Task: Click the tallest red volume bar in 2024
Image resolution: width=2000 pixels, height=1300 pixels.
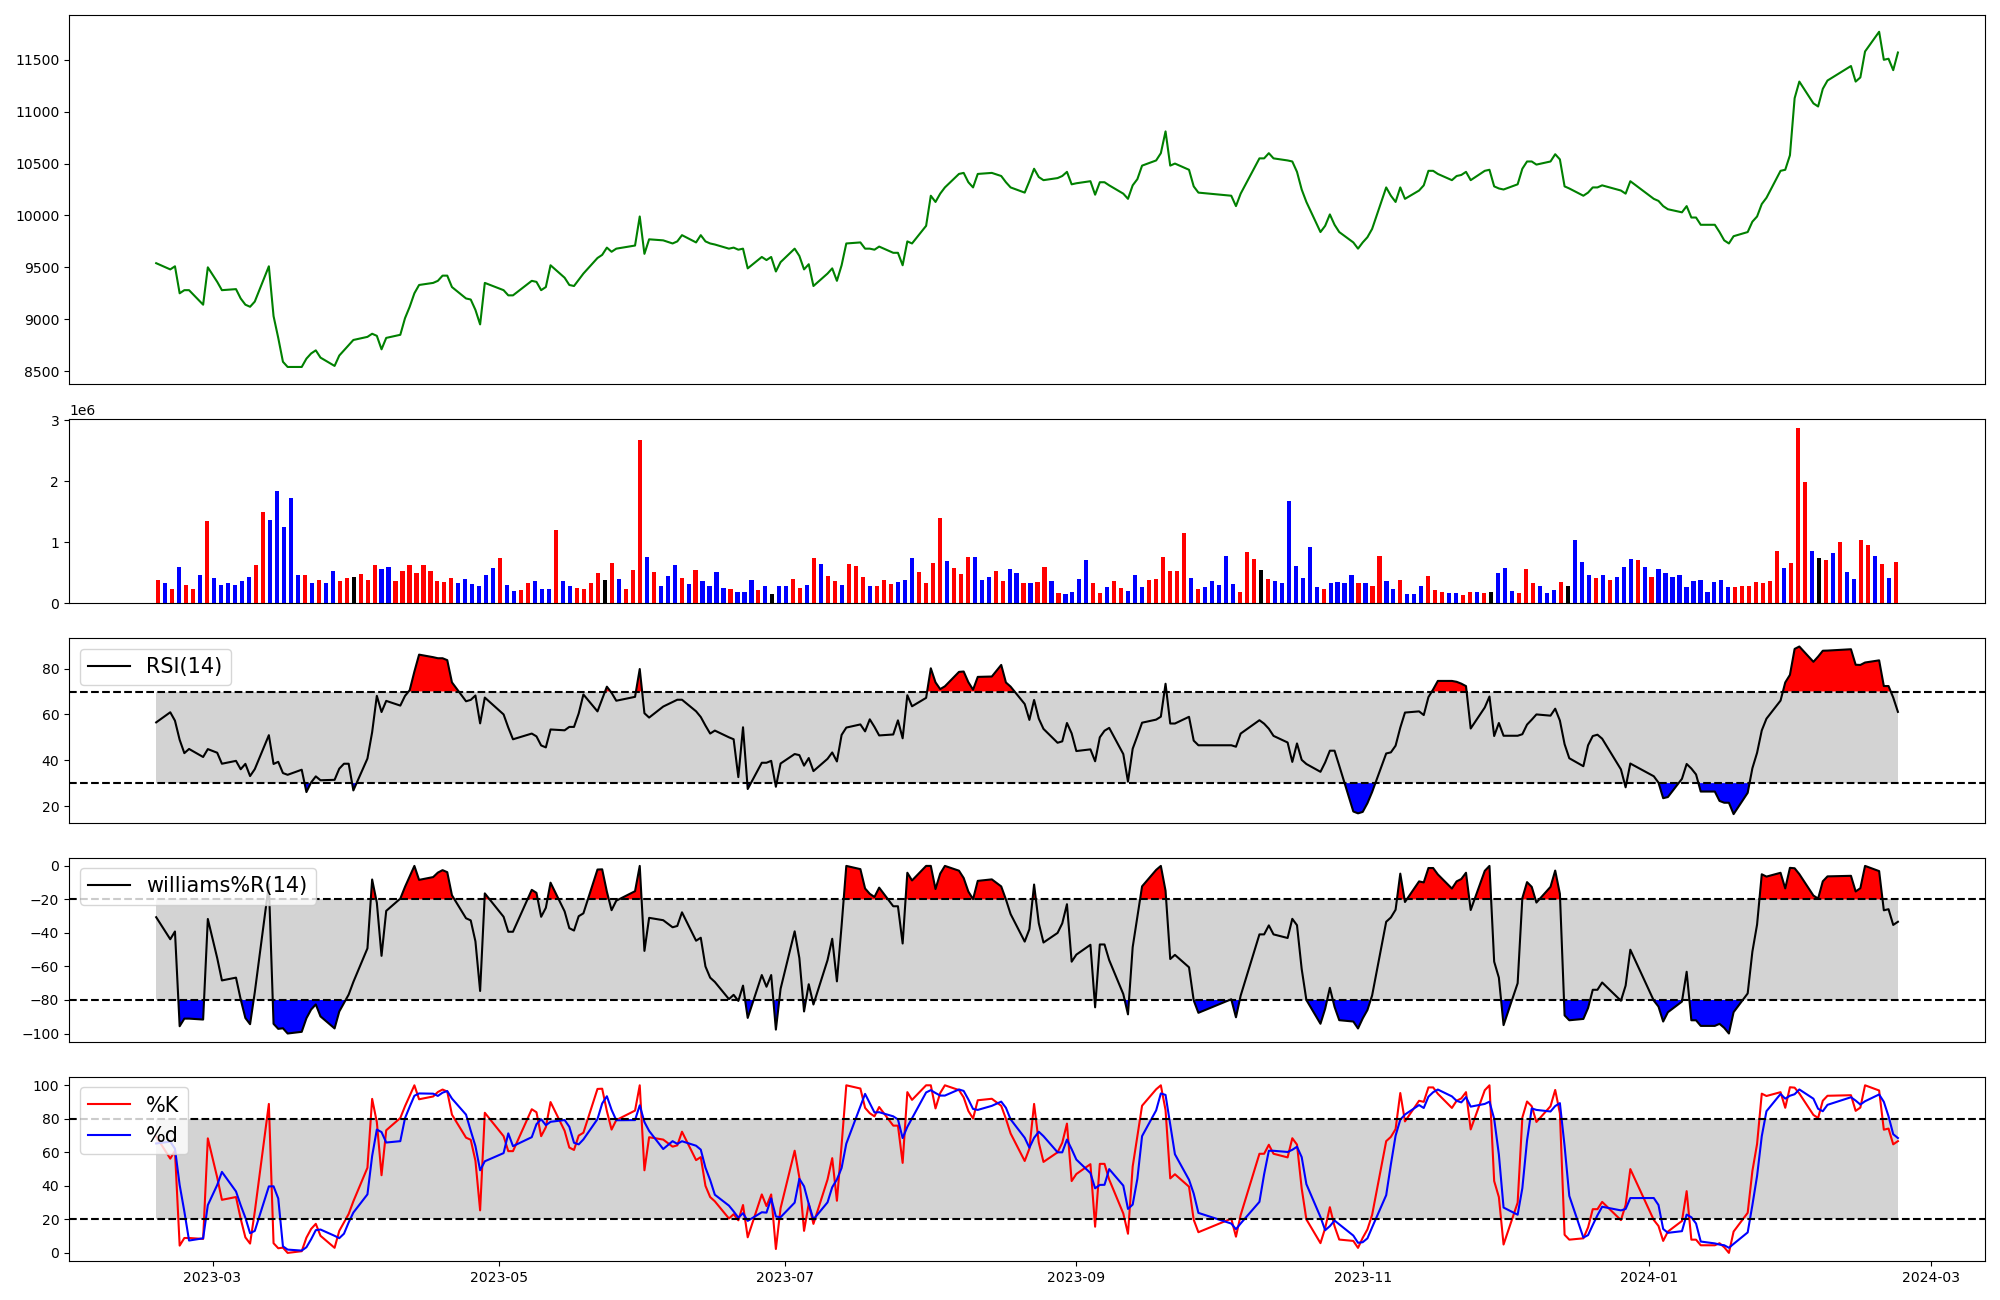Action: tap(1798, 515)
